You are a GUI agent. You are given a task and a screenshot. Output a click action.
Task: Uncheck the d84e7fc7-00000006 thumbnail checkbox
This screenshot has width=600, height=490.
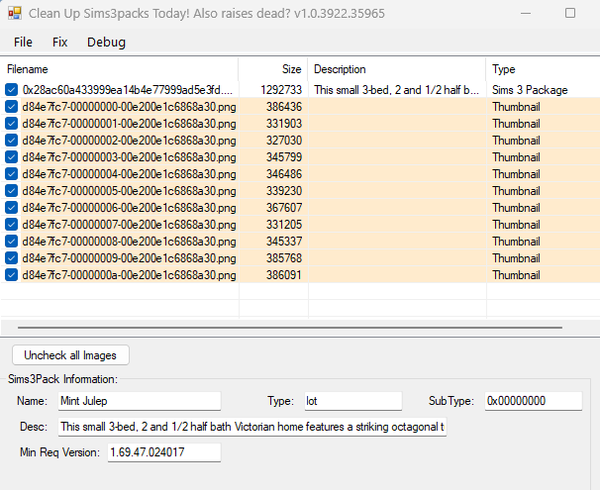[11, 208]
